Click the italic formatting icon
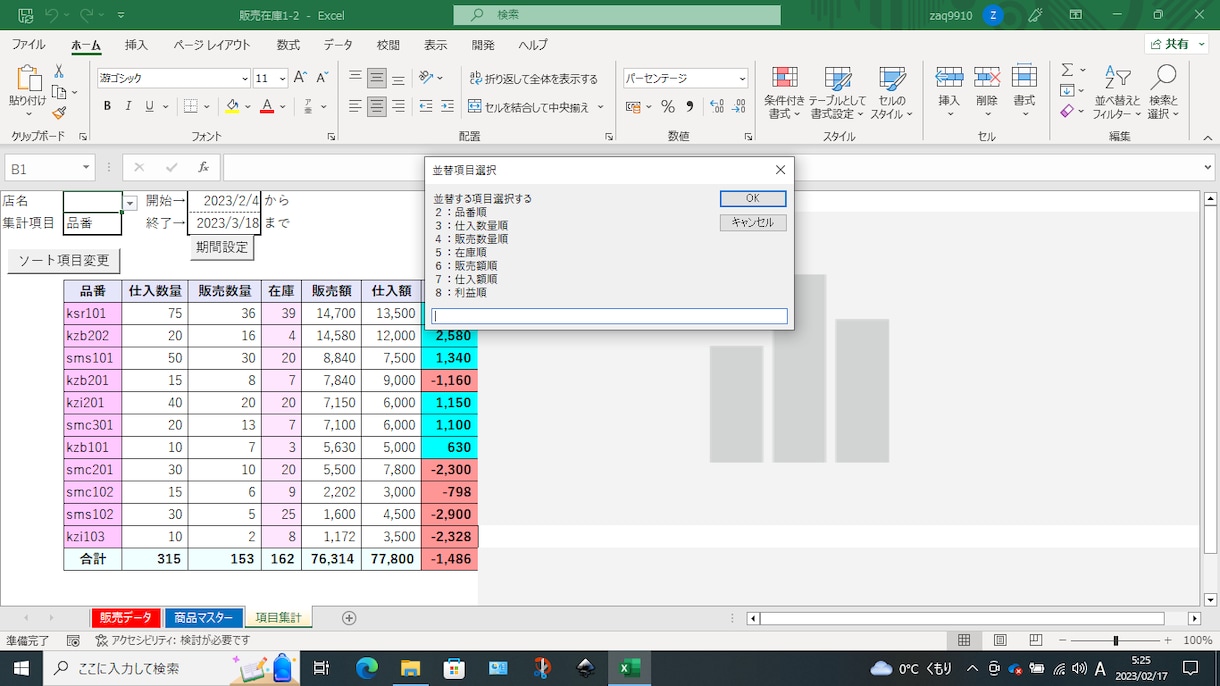1220x686 pixels. (128, 107)
